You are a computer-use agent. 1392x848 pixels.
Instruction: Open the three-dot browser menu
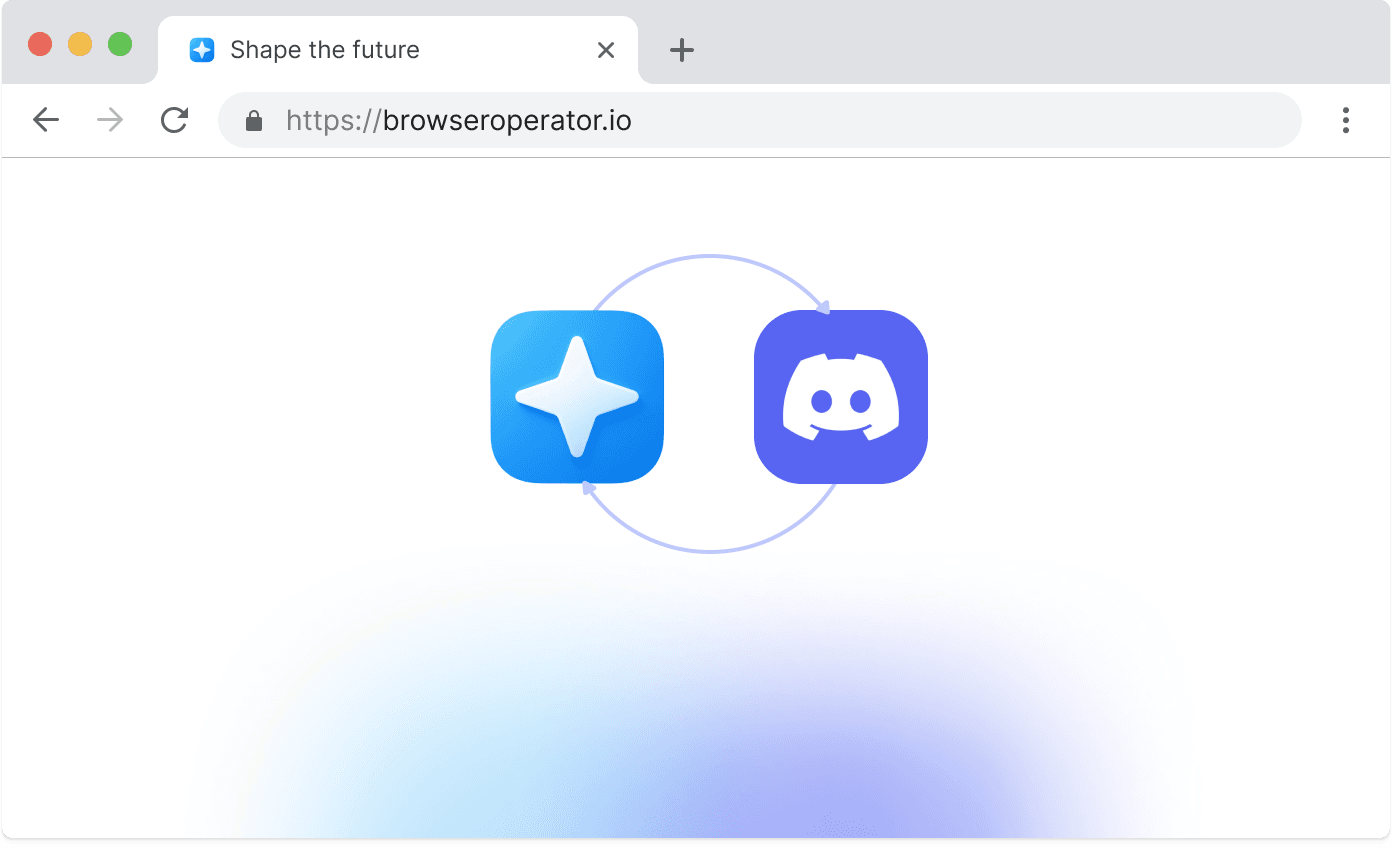click(x=1346, y=121)
